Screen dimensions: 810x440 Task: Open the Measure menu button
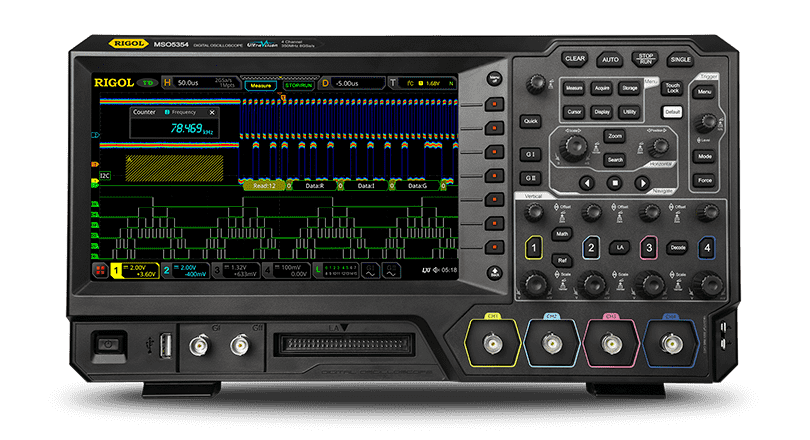[573, 88]
